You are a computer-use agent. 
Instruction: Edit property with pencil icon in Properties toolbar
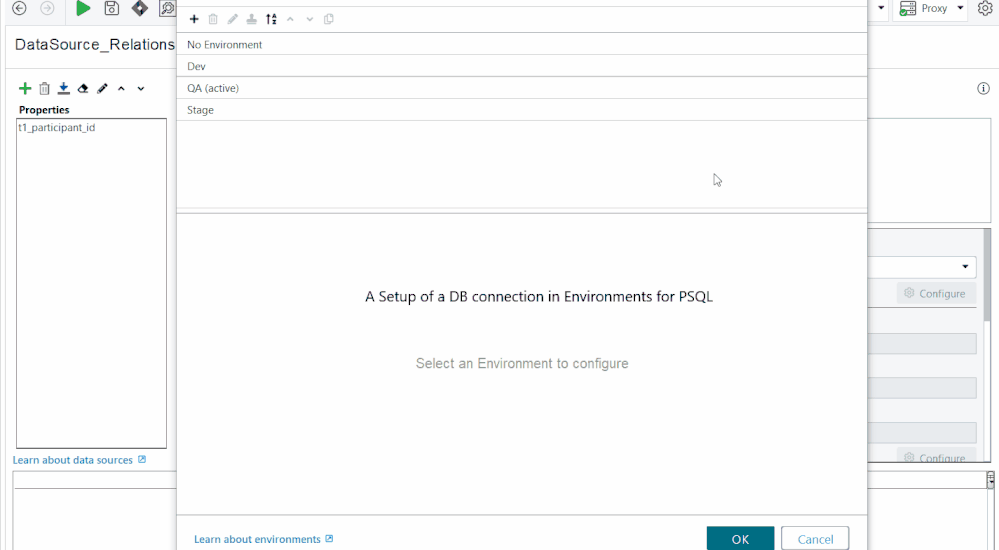coord(103,89)
